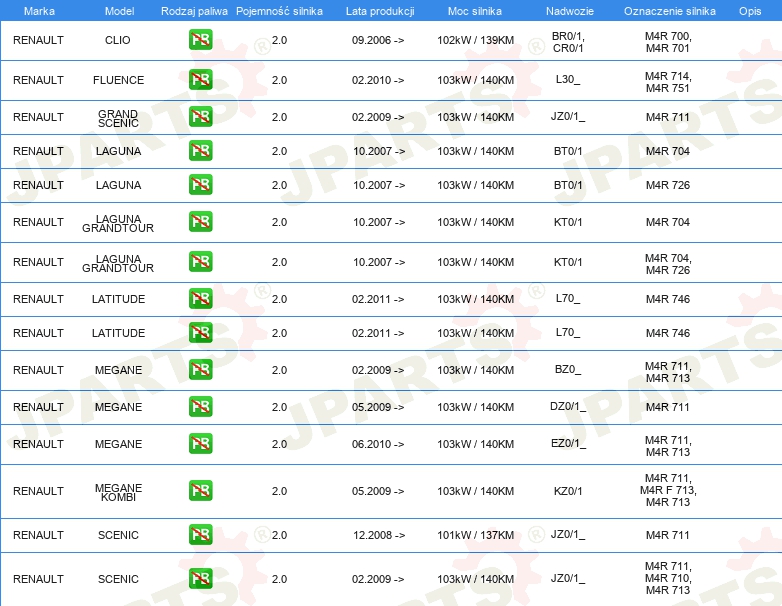Select the fuel icon of LAGUNA with engine M4R 726

point(200,185)
